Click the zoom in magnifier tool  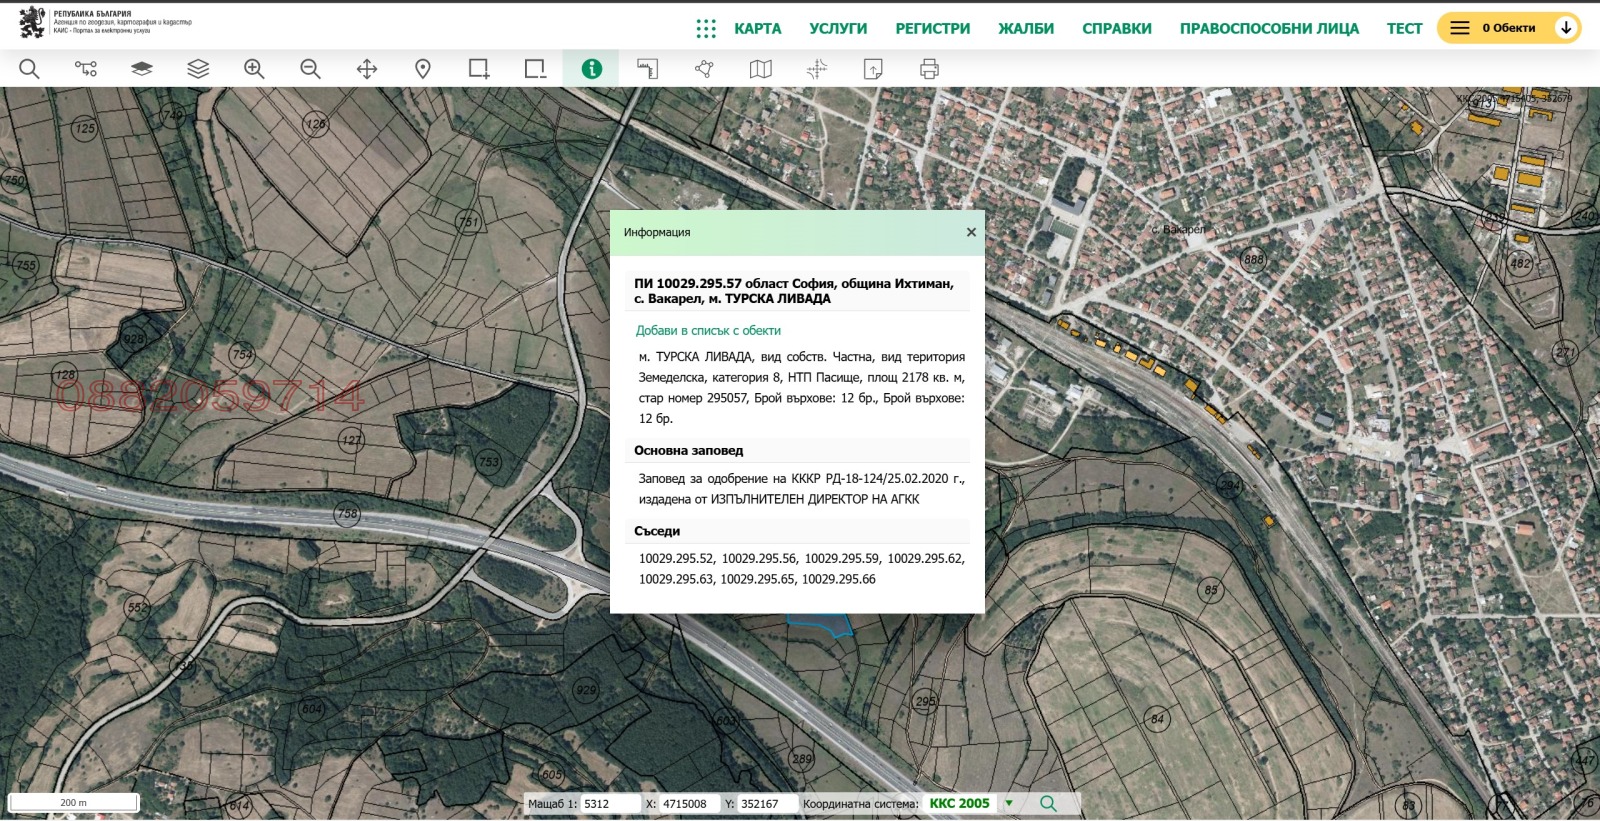[254, 69]
